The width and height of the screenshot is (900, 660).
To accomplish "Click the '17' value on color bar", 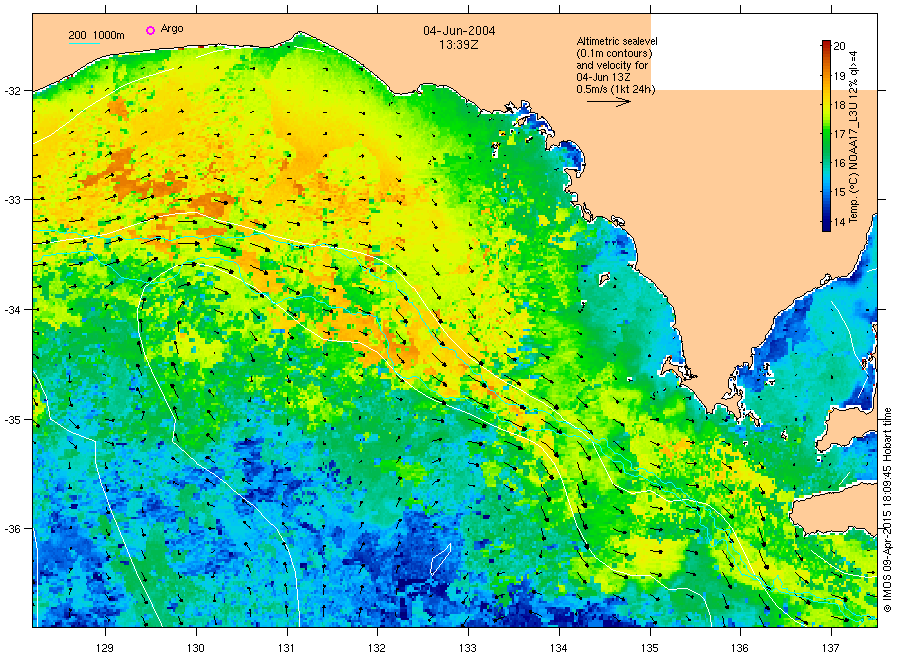I will [839, 134].
